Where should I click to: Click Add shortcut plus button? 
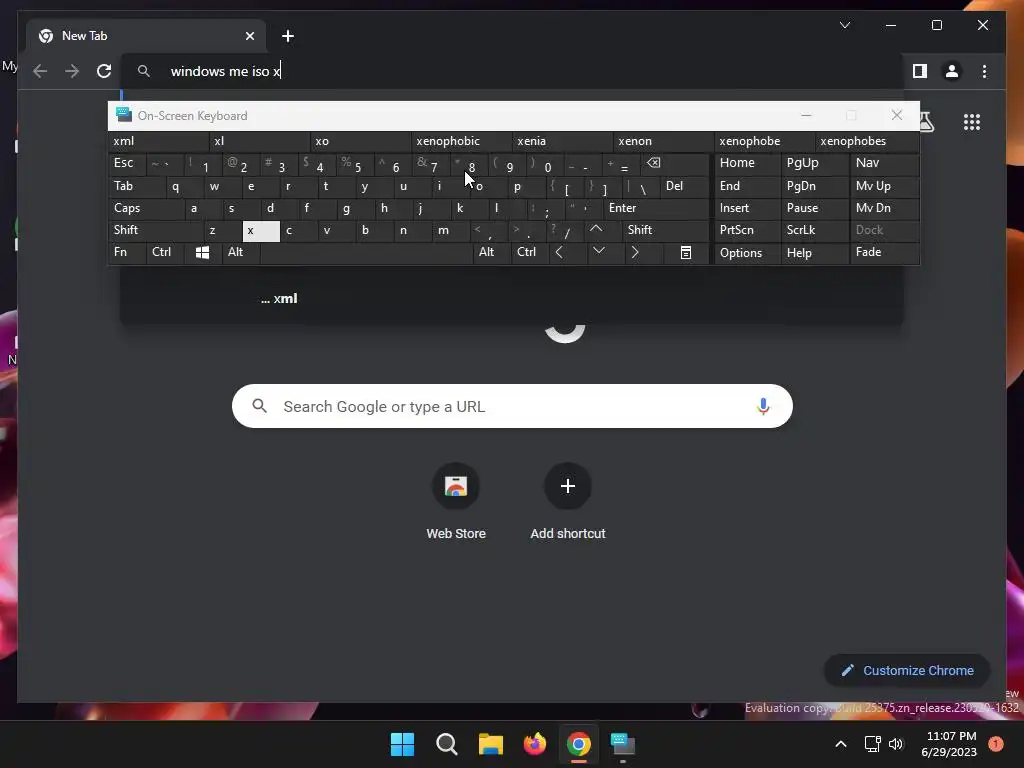coord(568,486)
